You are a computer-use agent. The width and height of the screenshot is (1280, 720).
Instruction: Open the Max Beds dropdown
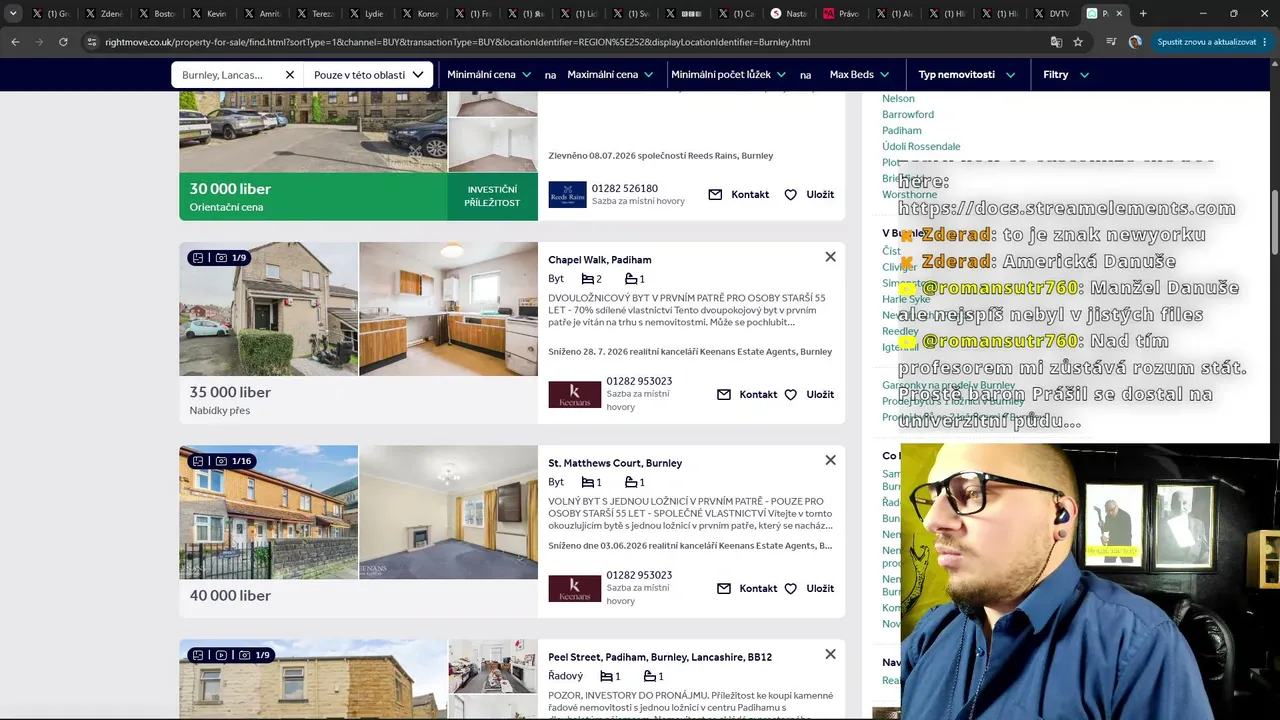point(860,75)
